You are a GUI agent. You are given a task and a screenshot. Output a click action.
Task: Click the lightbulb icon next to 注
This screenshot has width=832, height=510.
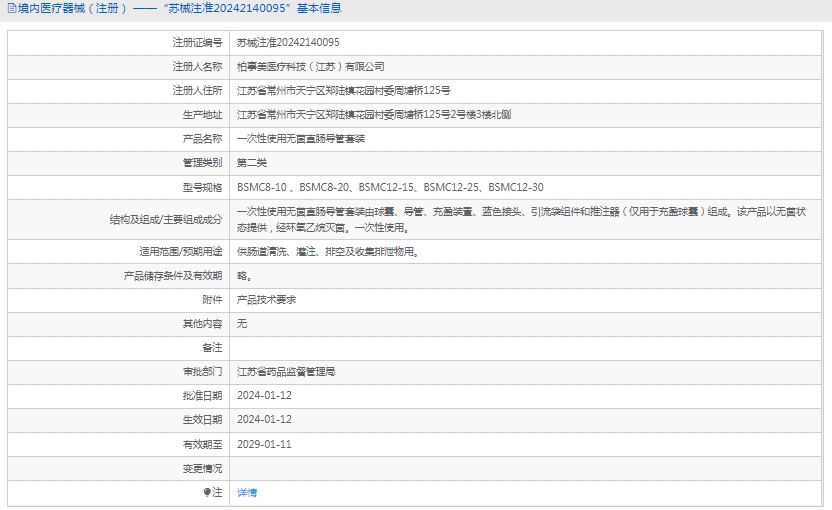pyautogui.click(x=208, y=492)
